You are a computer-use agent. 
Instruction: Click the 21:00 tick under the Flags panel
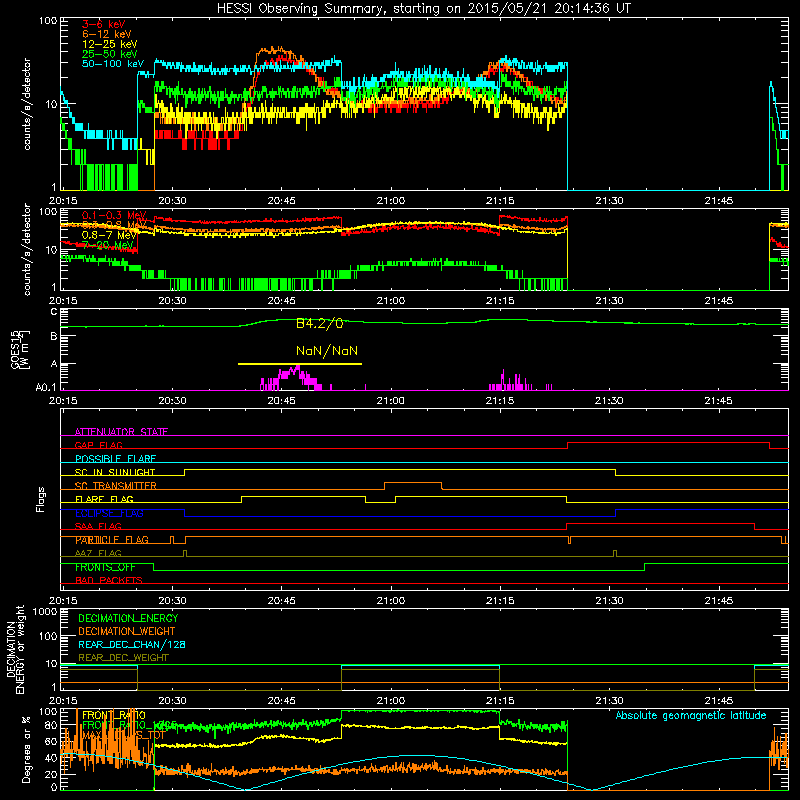[x=391, y=601]
